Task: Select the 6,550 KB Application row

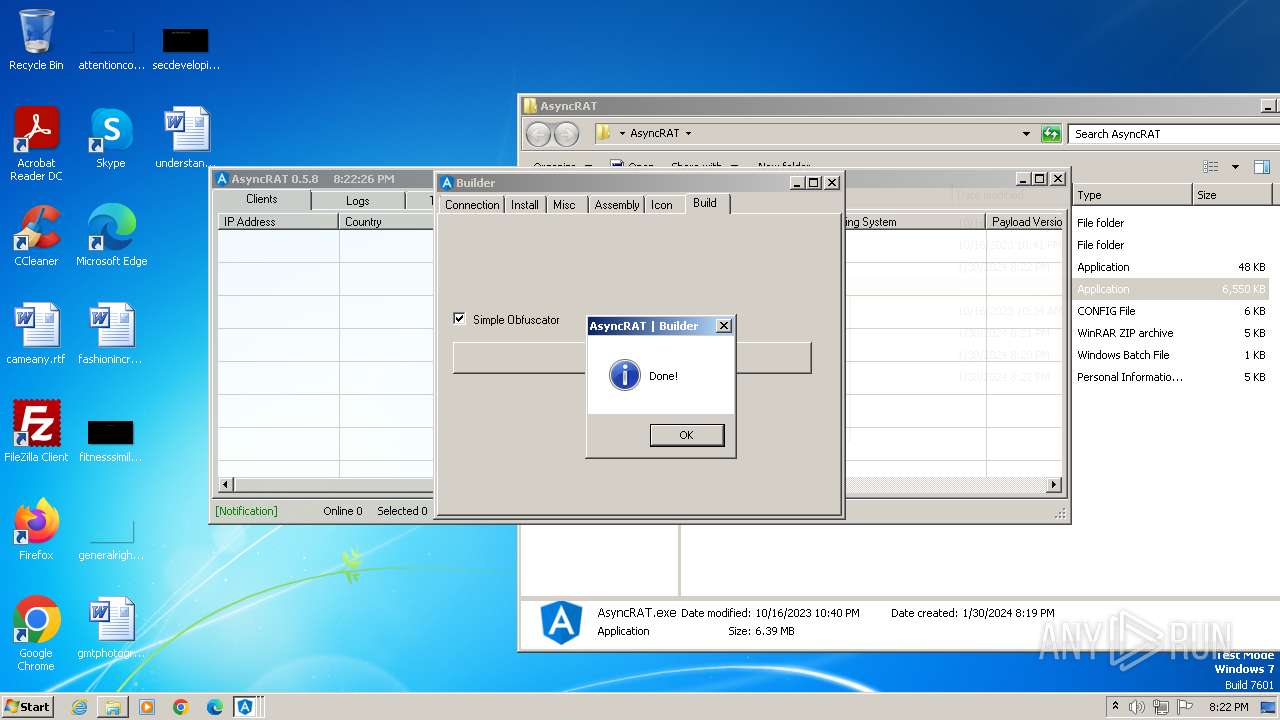Action: click(1172, 289)
